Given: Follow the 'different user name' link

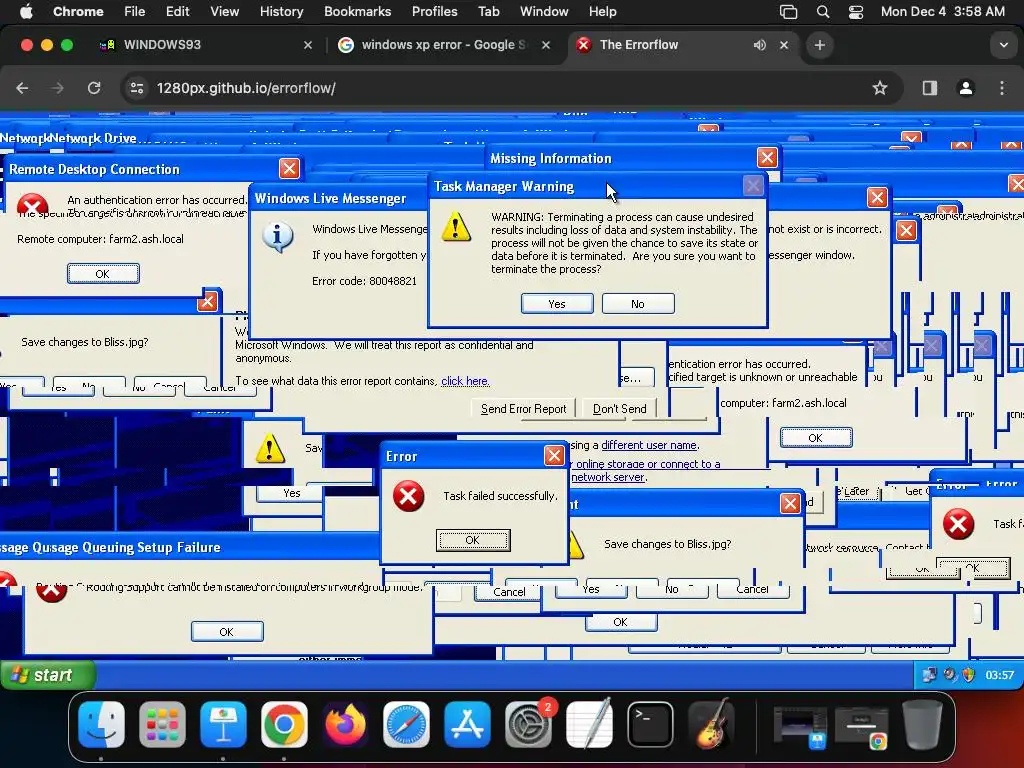Looking at the screenshot, I should click(x=649, y=445).
